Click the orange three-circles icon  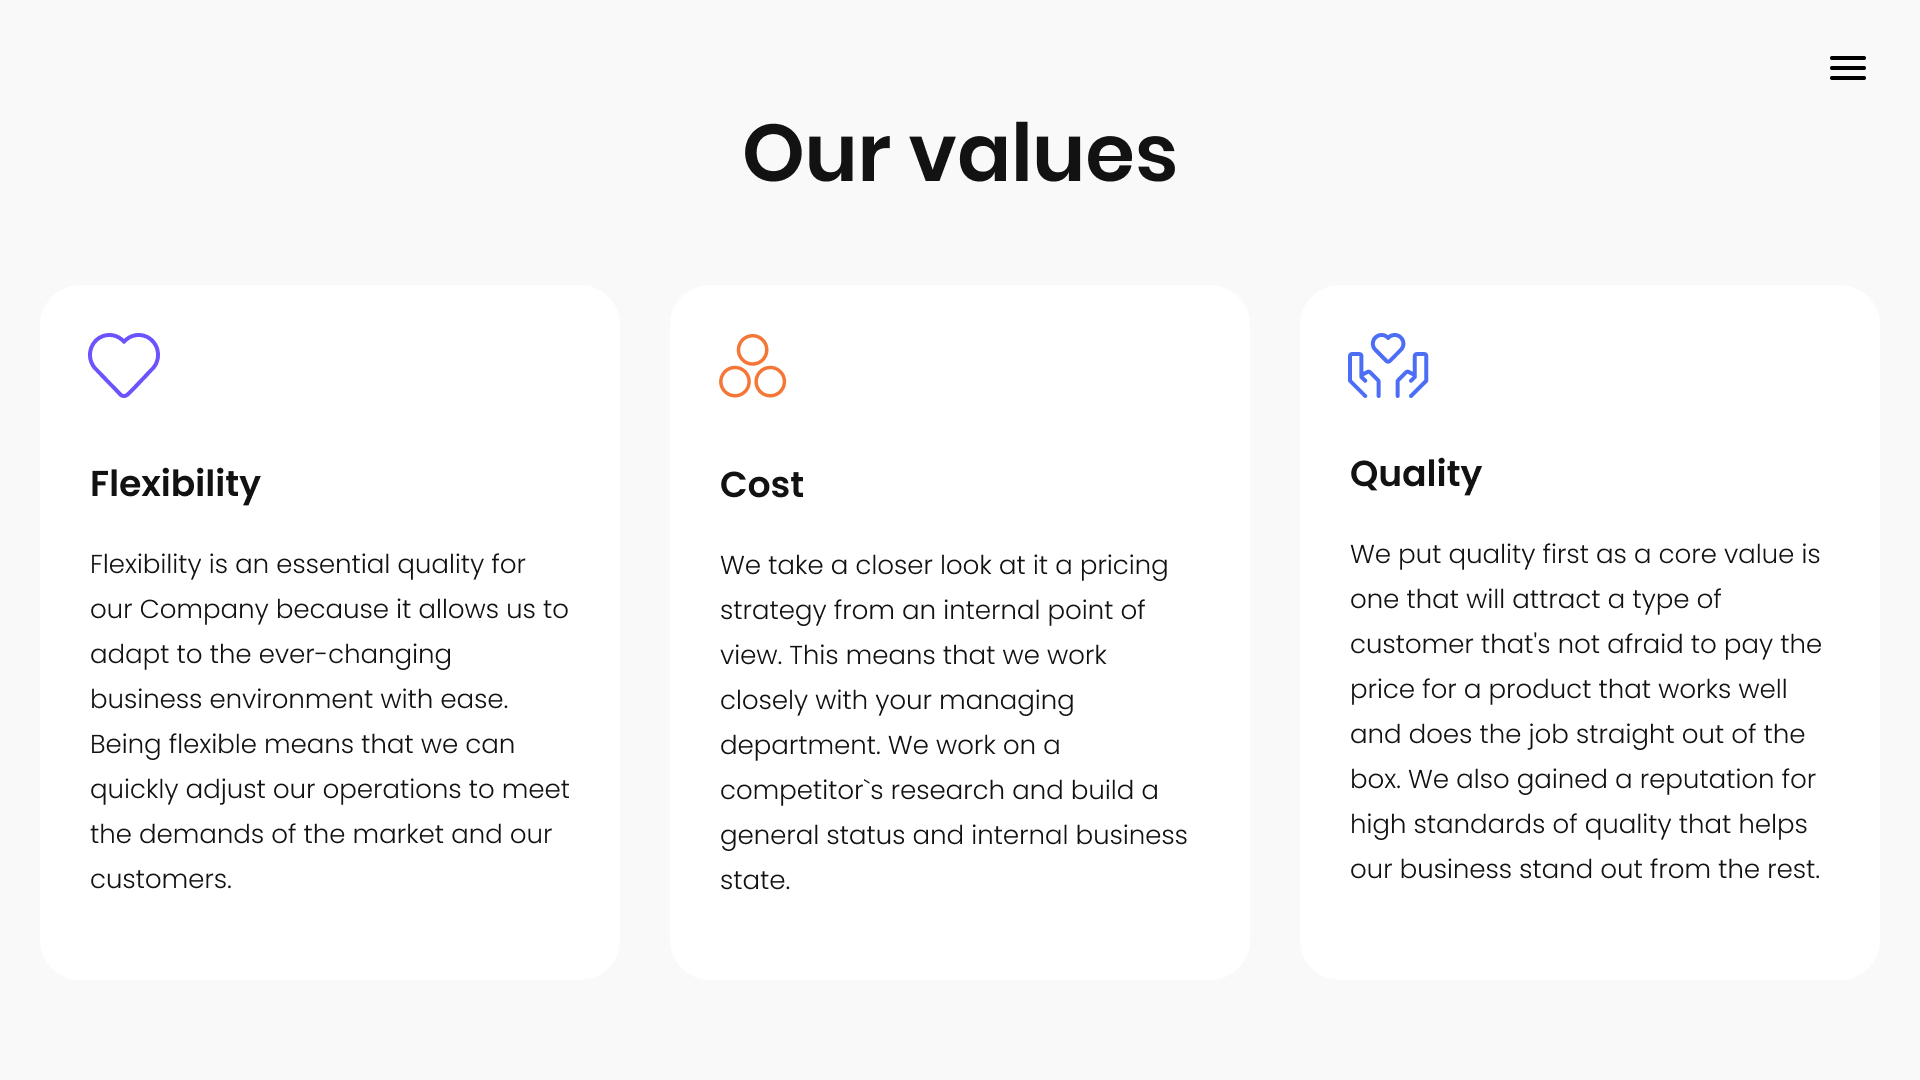pos(753,366)
